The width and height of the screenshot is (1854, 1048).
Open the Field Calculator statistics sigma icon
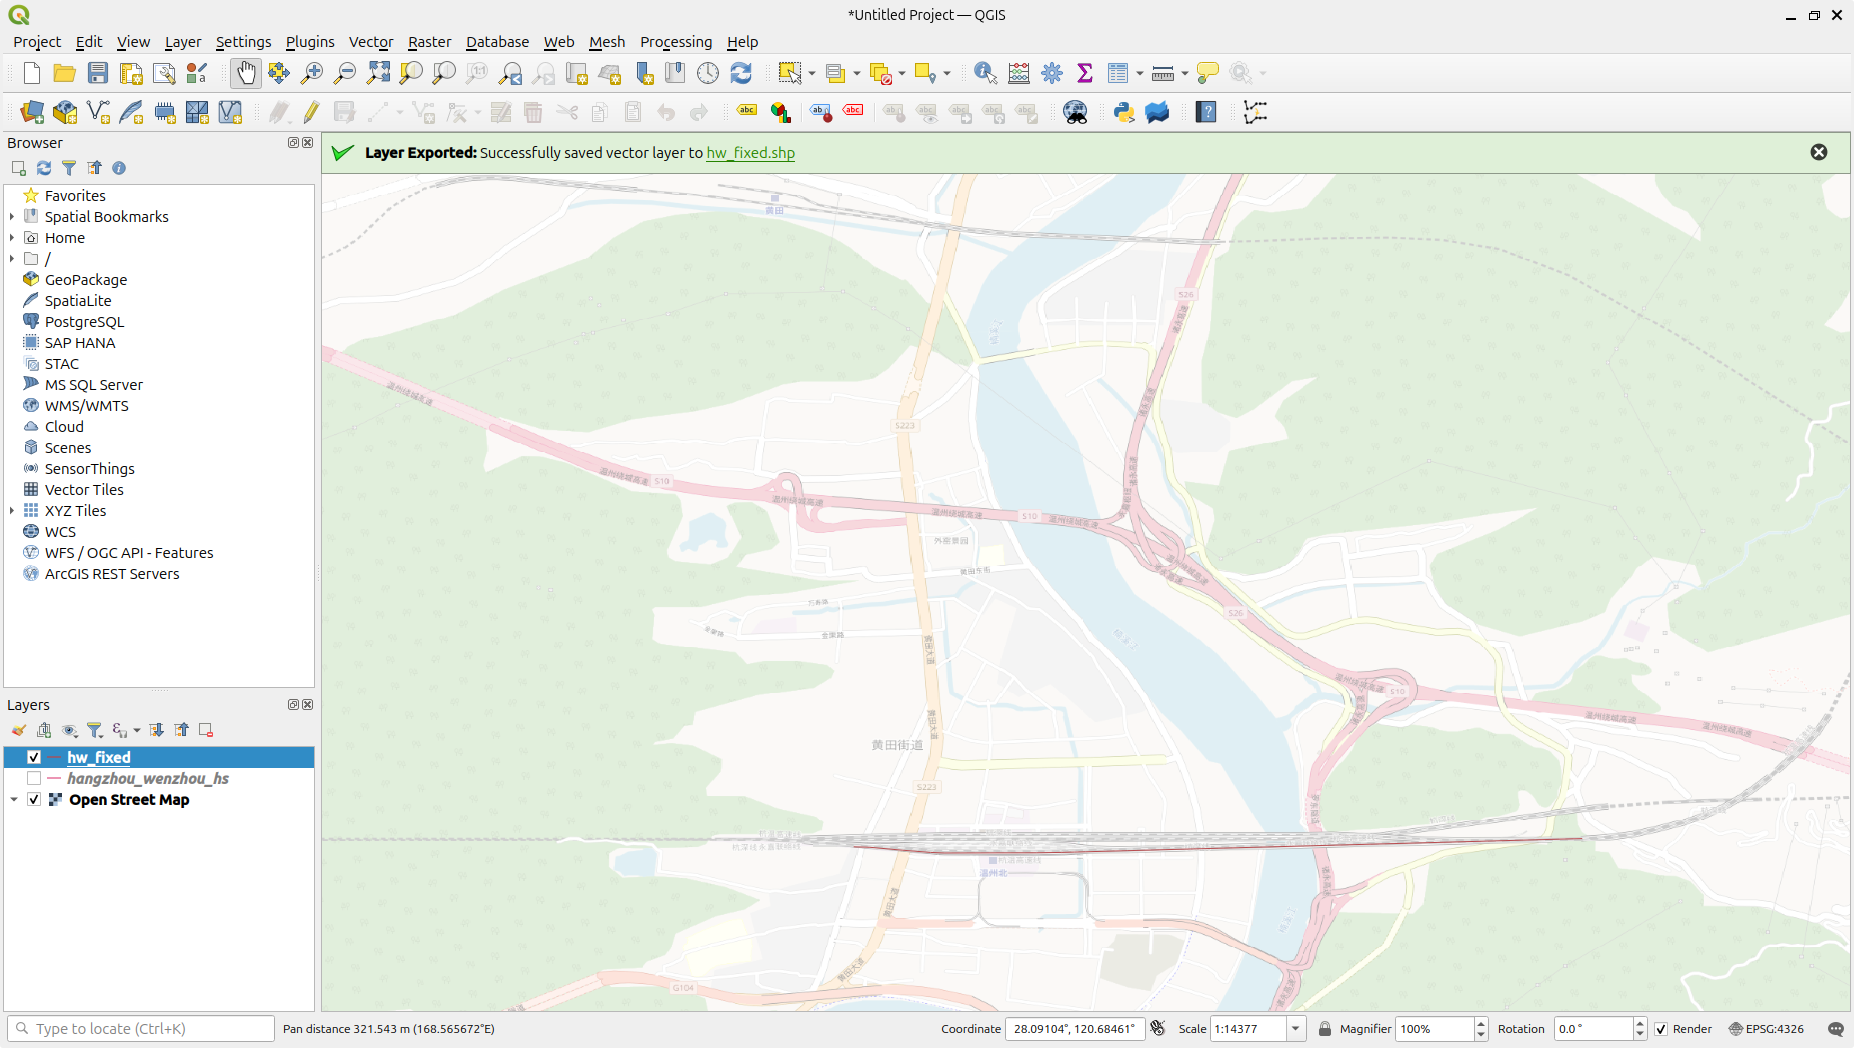(1085, 73)
